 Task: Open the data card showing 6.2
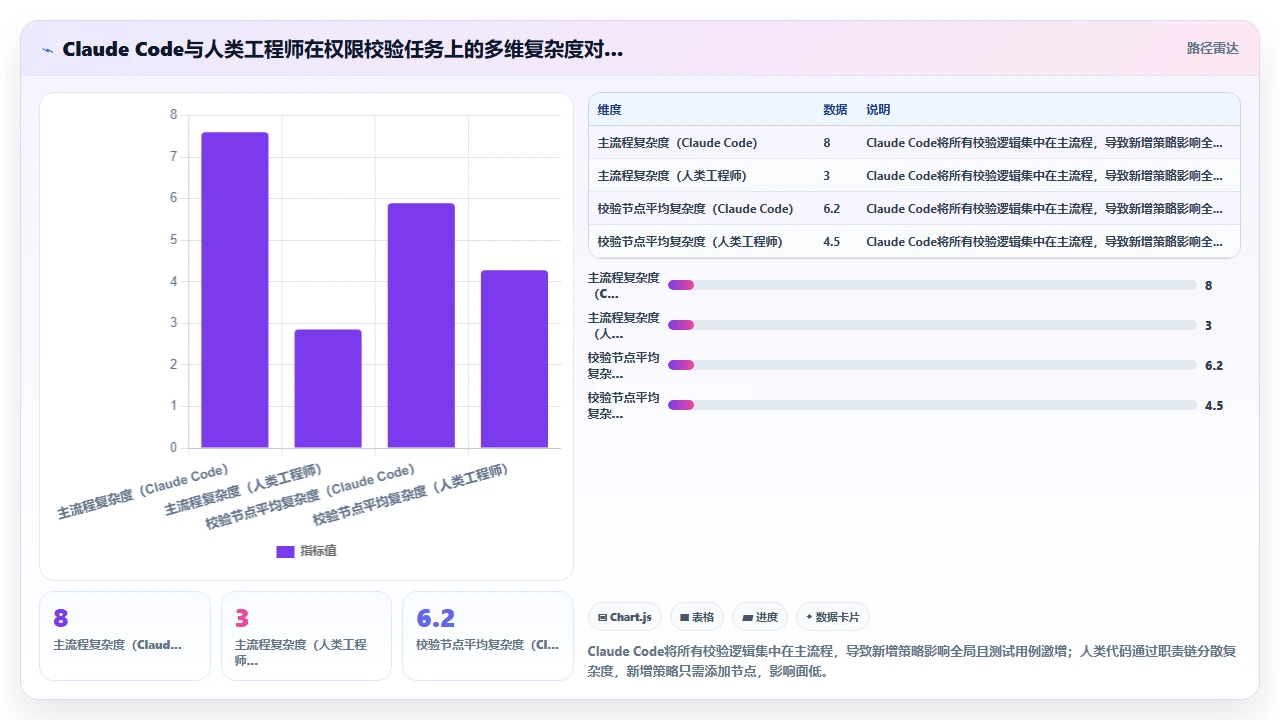pos(488,636)
